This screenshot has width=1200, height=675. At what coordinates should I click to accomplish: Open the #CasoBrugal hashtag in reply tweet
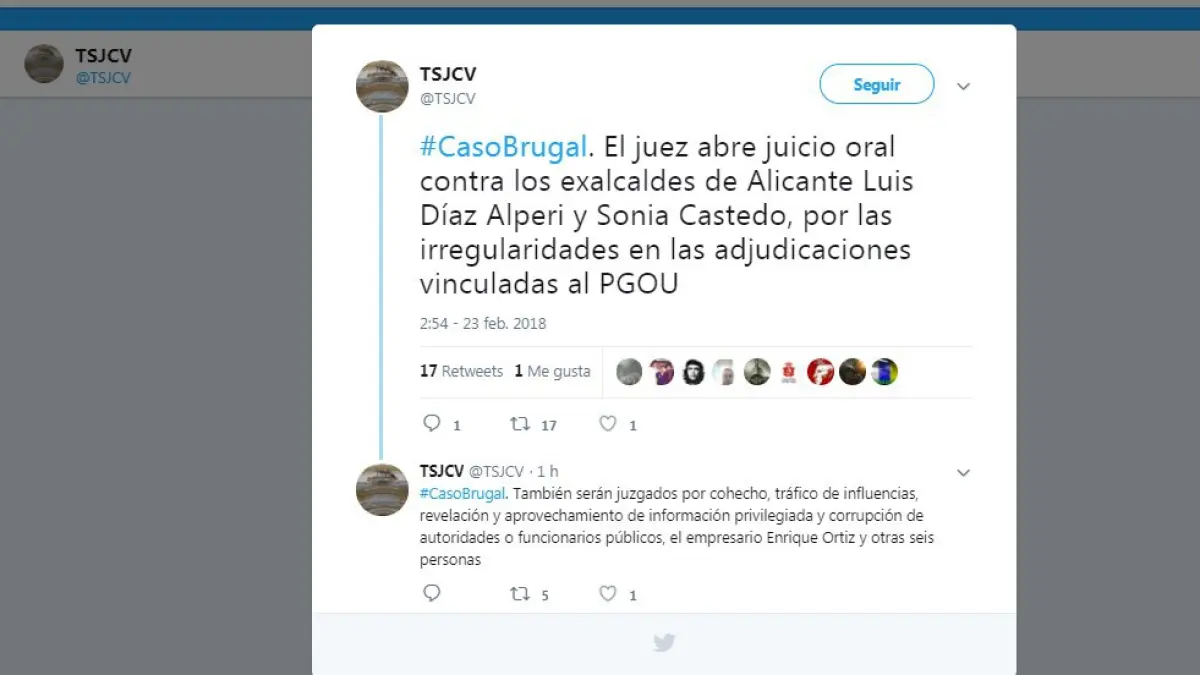click(x=464, y=494)
